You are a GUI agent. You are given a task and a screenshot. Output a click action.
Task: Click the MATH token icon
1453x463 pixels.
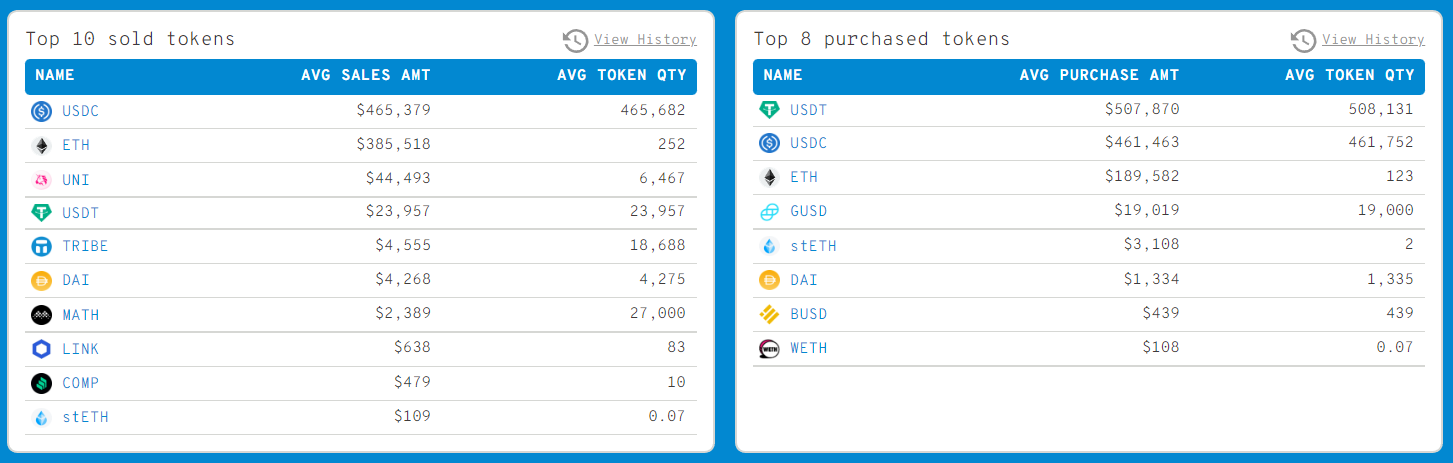pyautogui.click(x=41, y=315)
